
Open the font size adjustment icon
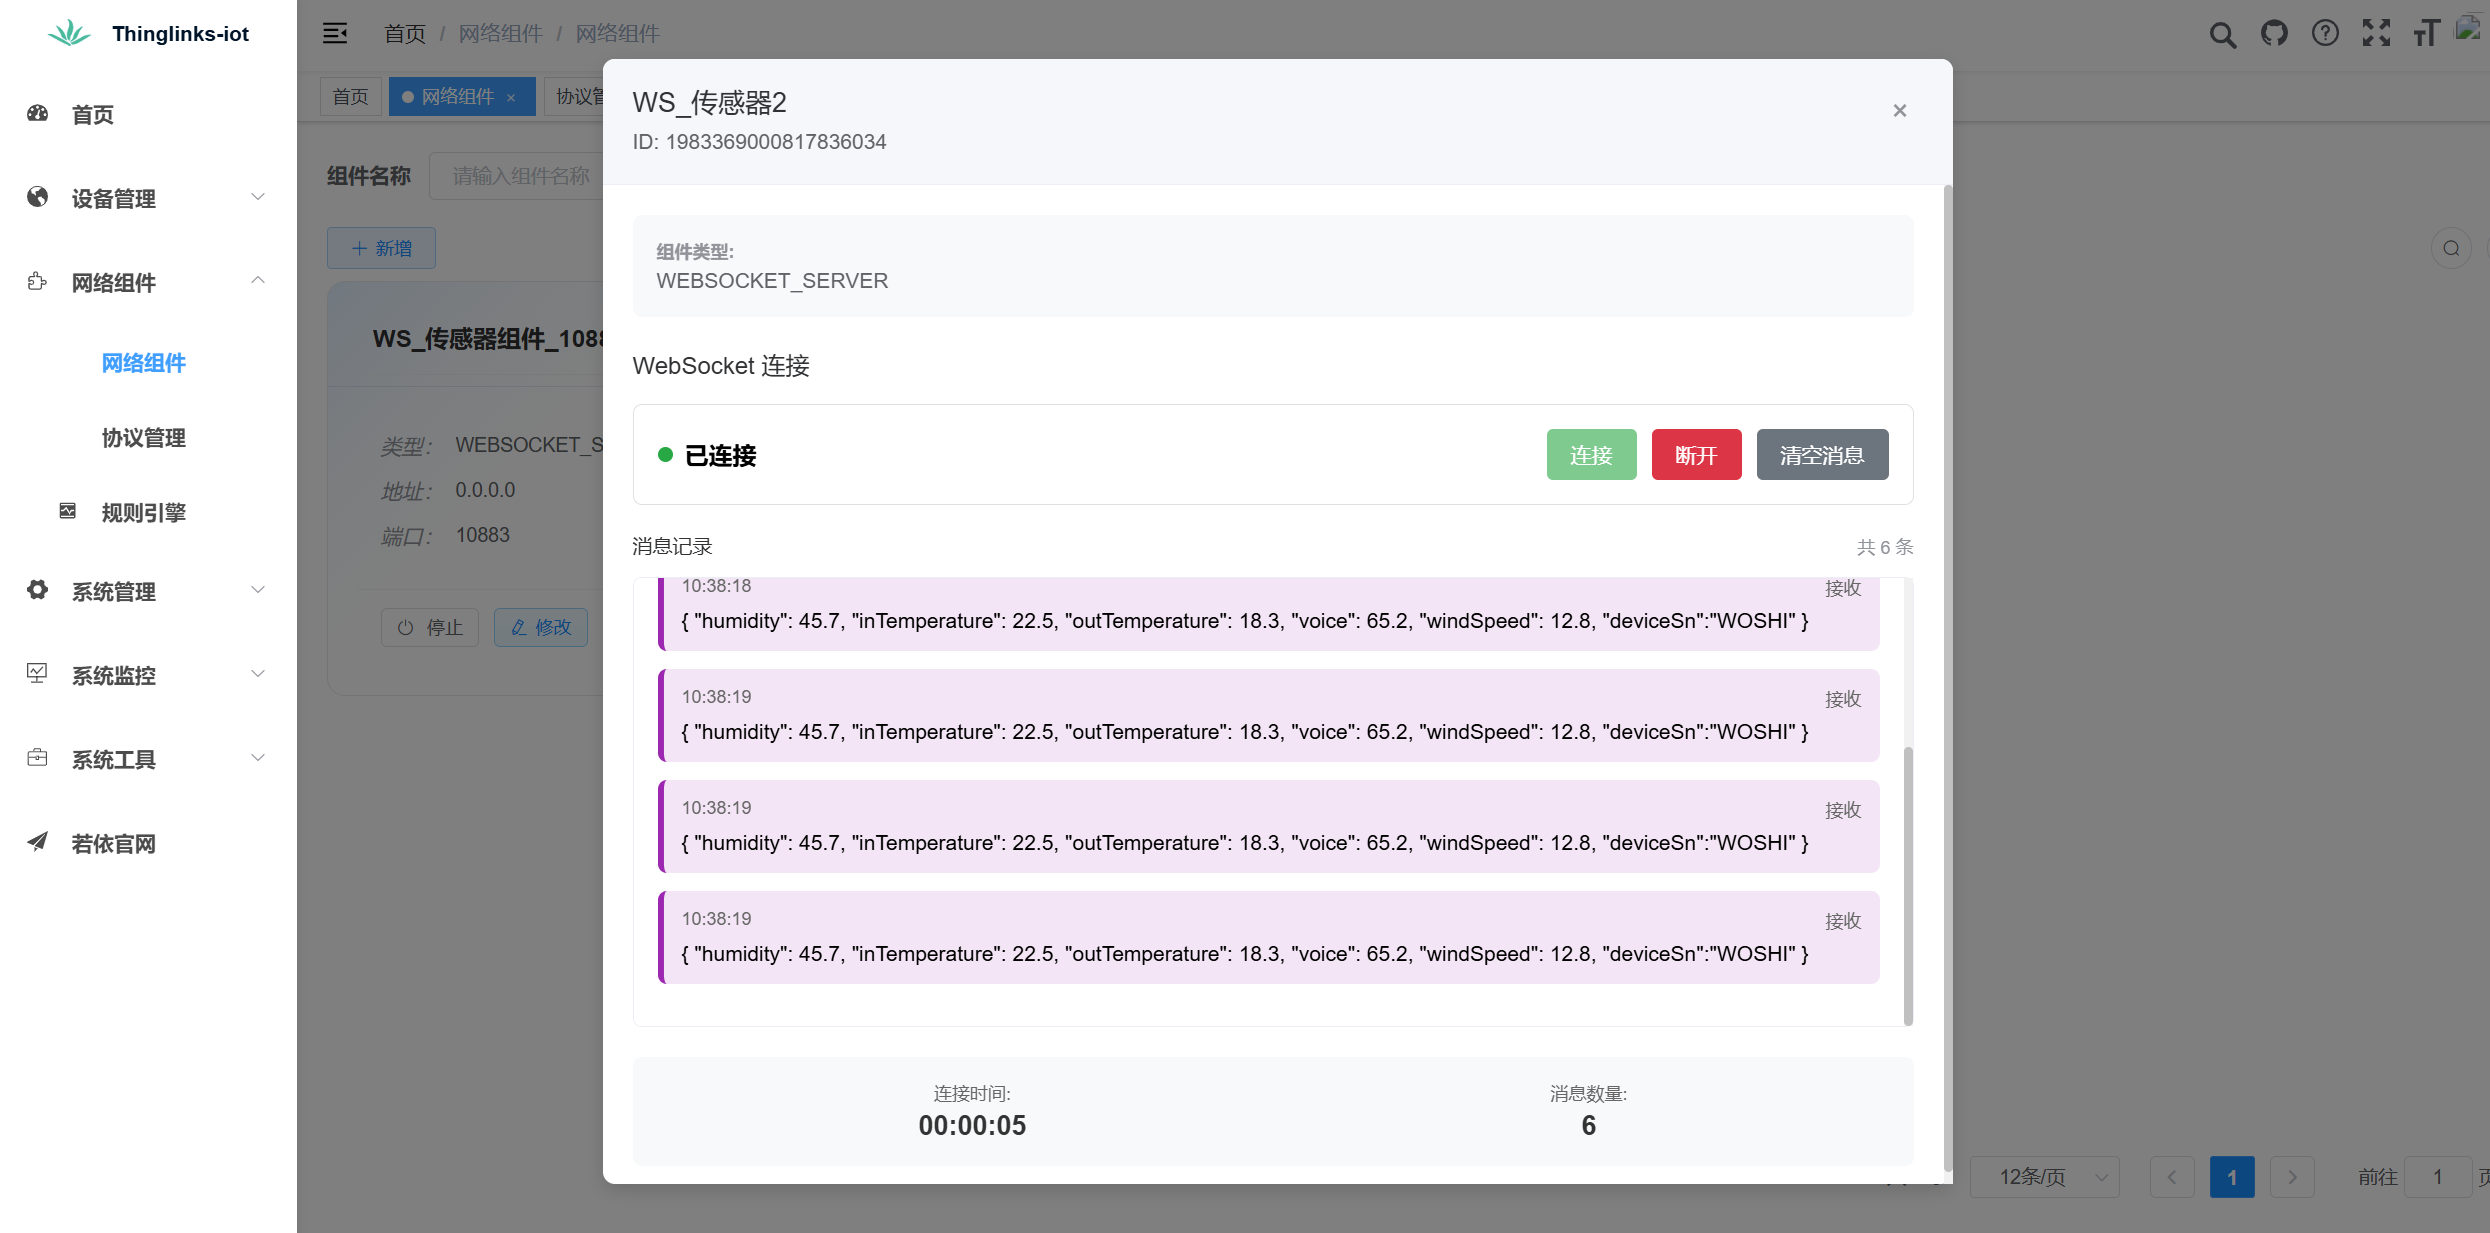tap(2427, 33)
